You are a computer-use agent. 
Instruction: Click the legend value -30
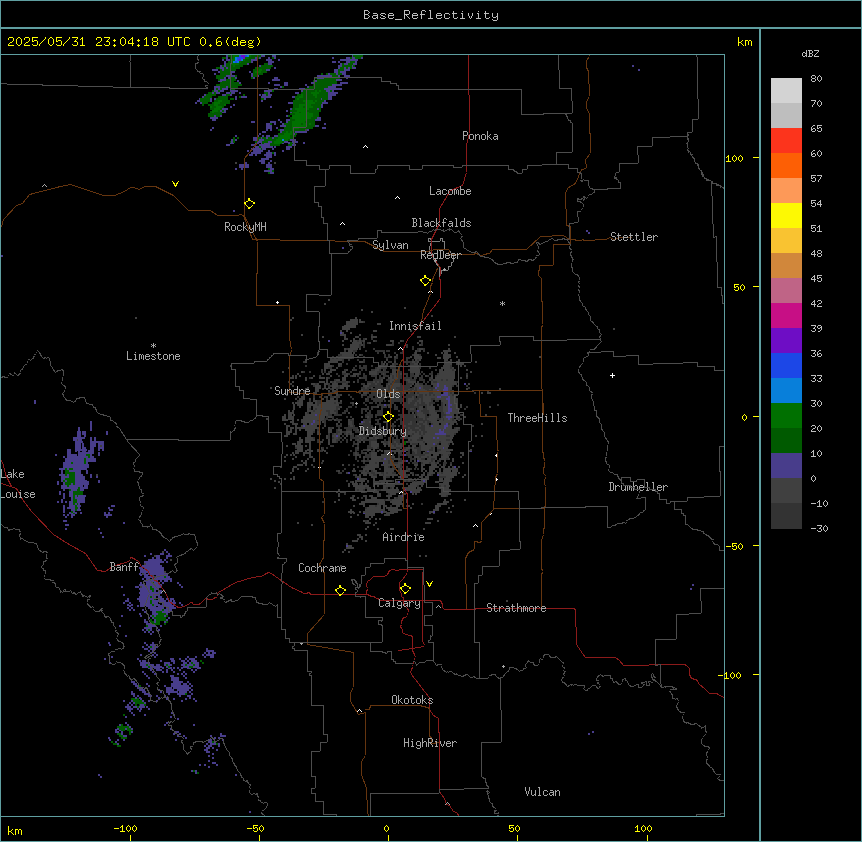point(819,528)
